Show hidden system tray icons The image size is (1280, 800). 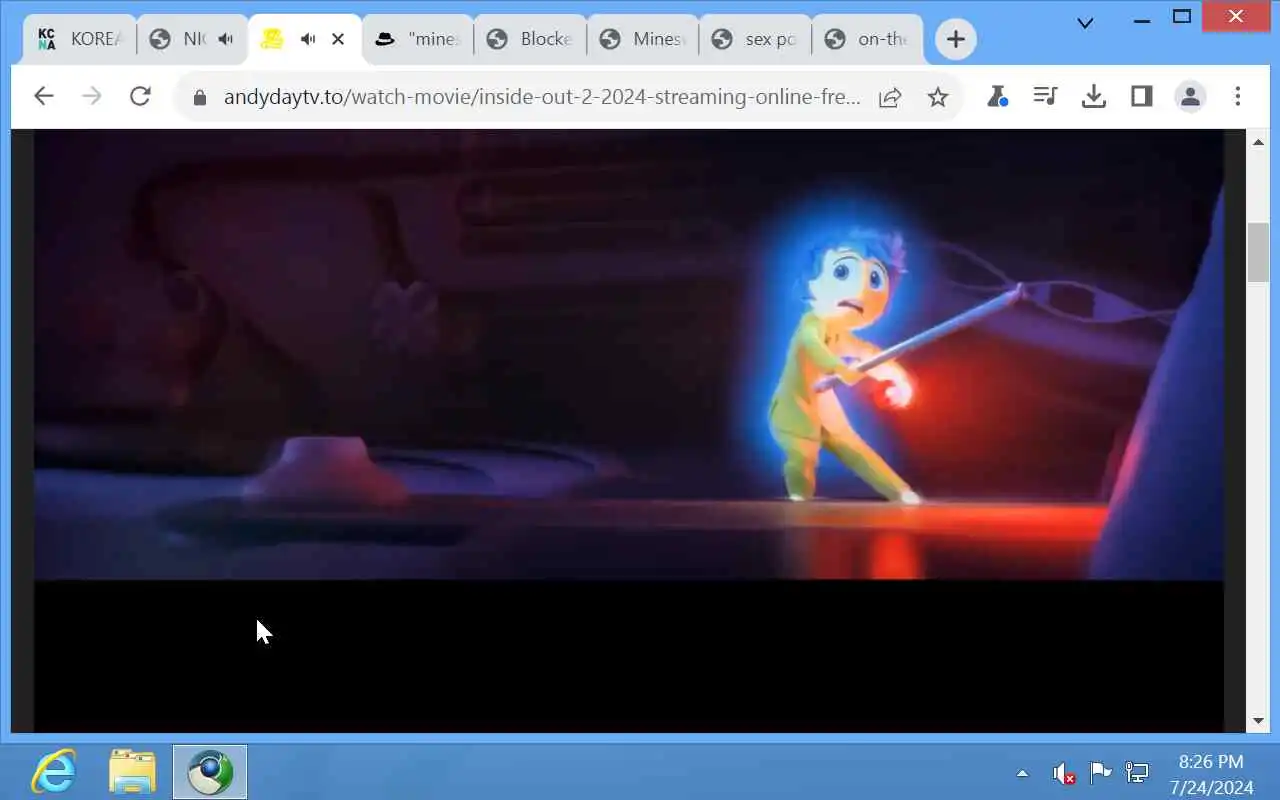1022,773
